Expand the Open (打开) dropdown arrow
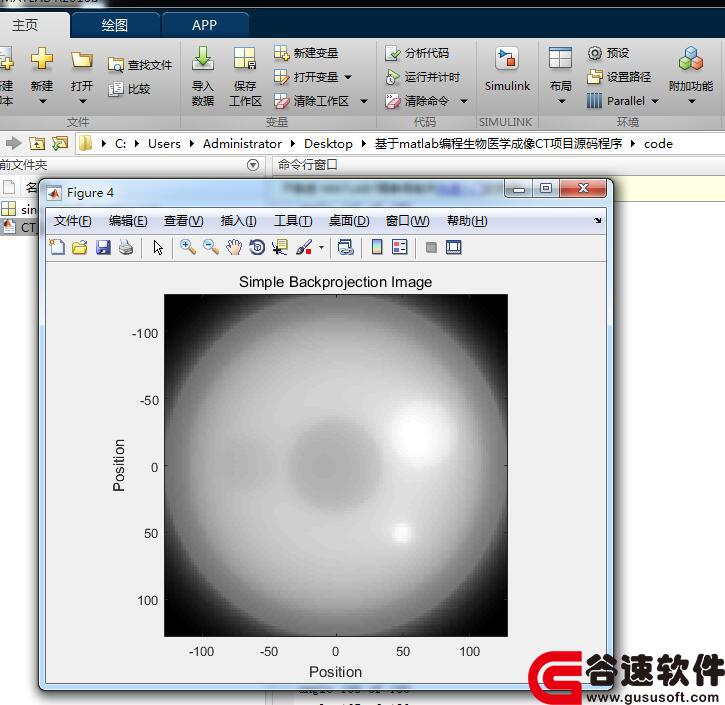The image size is (725, 705). pos(82,101)
